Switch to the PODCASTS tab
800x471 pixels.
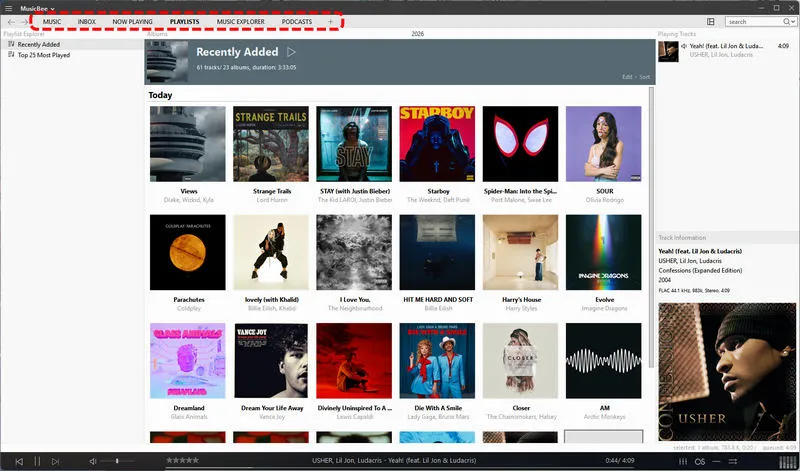click(297, 22)
